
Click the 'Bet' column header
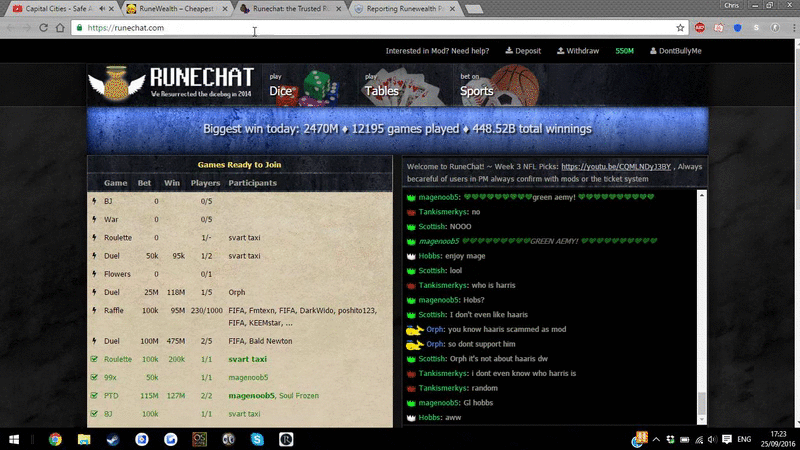144,183
